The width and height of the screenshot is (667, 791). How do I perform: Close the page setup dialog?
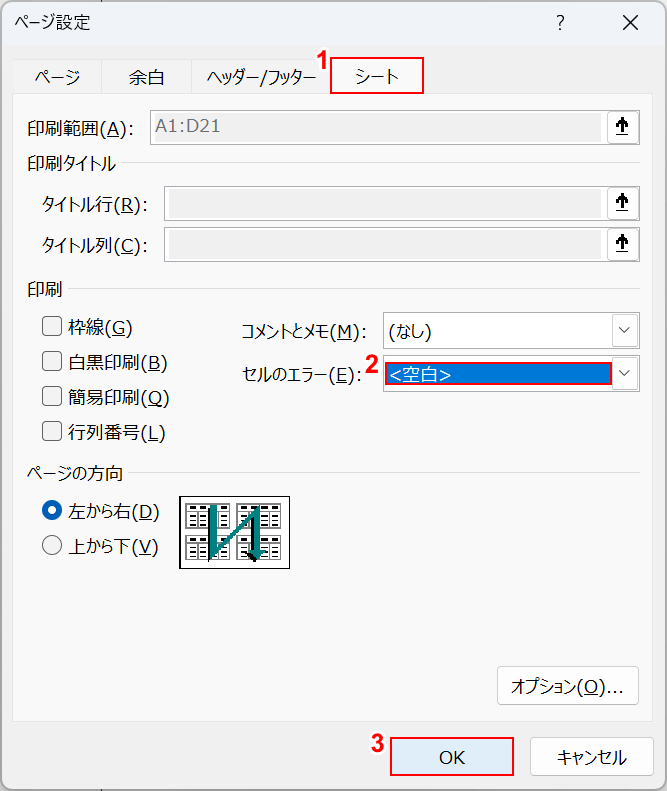(630, 23)
